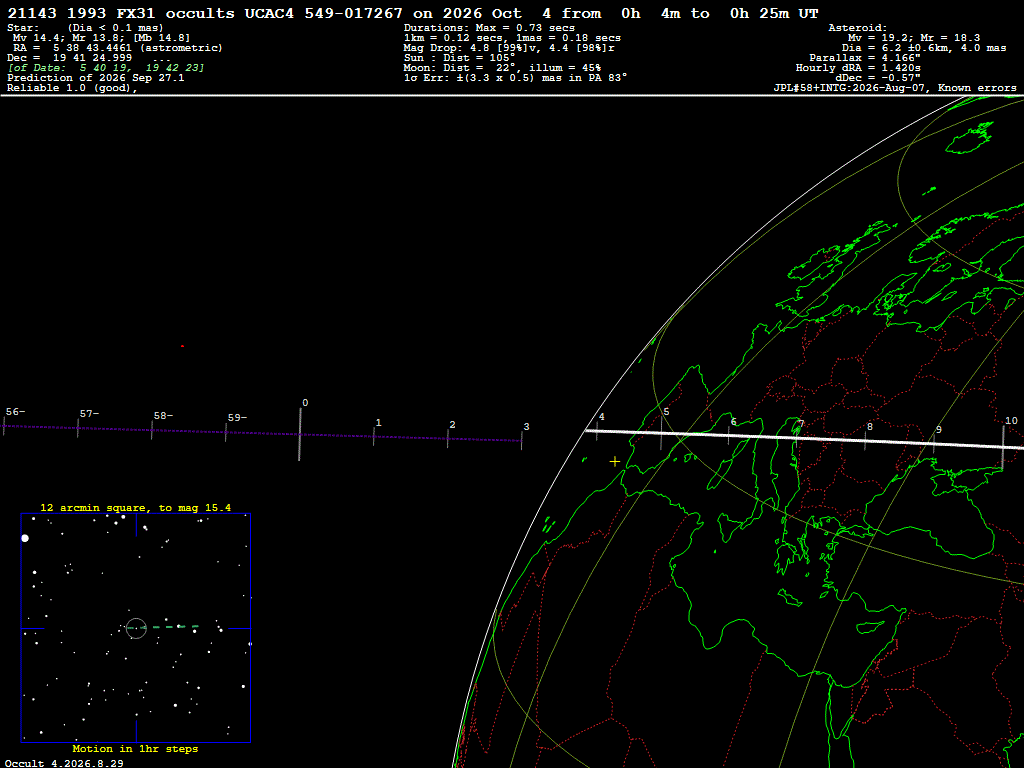Click tick mark 3 on the purple path
This screenshot has width=1024, height=768.
522,441
